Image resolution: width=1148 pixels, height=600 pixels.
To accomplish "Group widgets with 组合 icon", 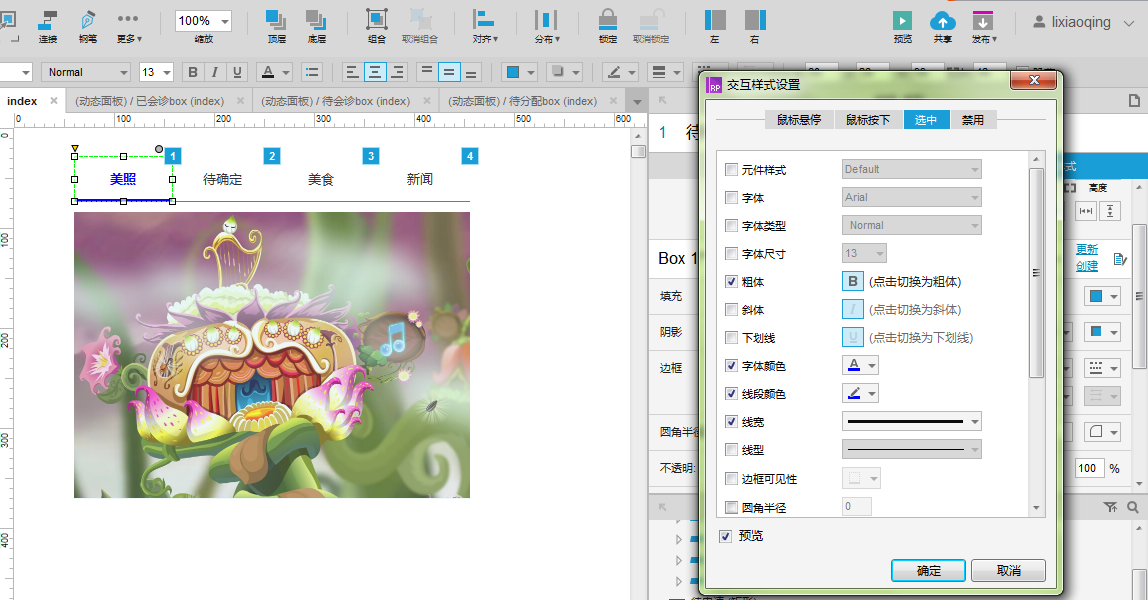I will coord(376,26).
